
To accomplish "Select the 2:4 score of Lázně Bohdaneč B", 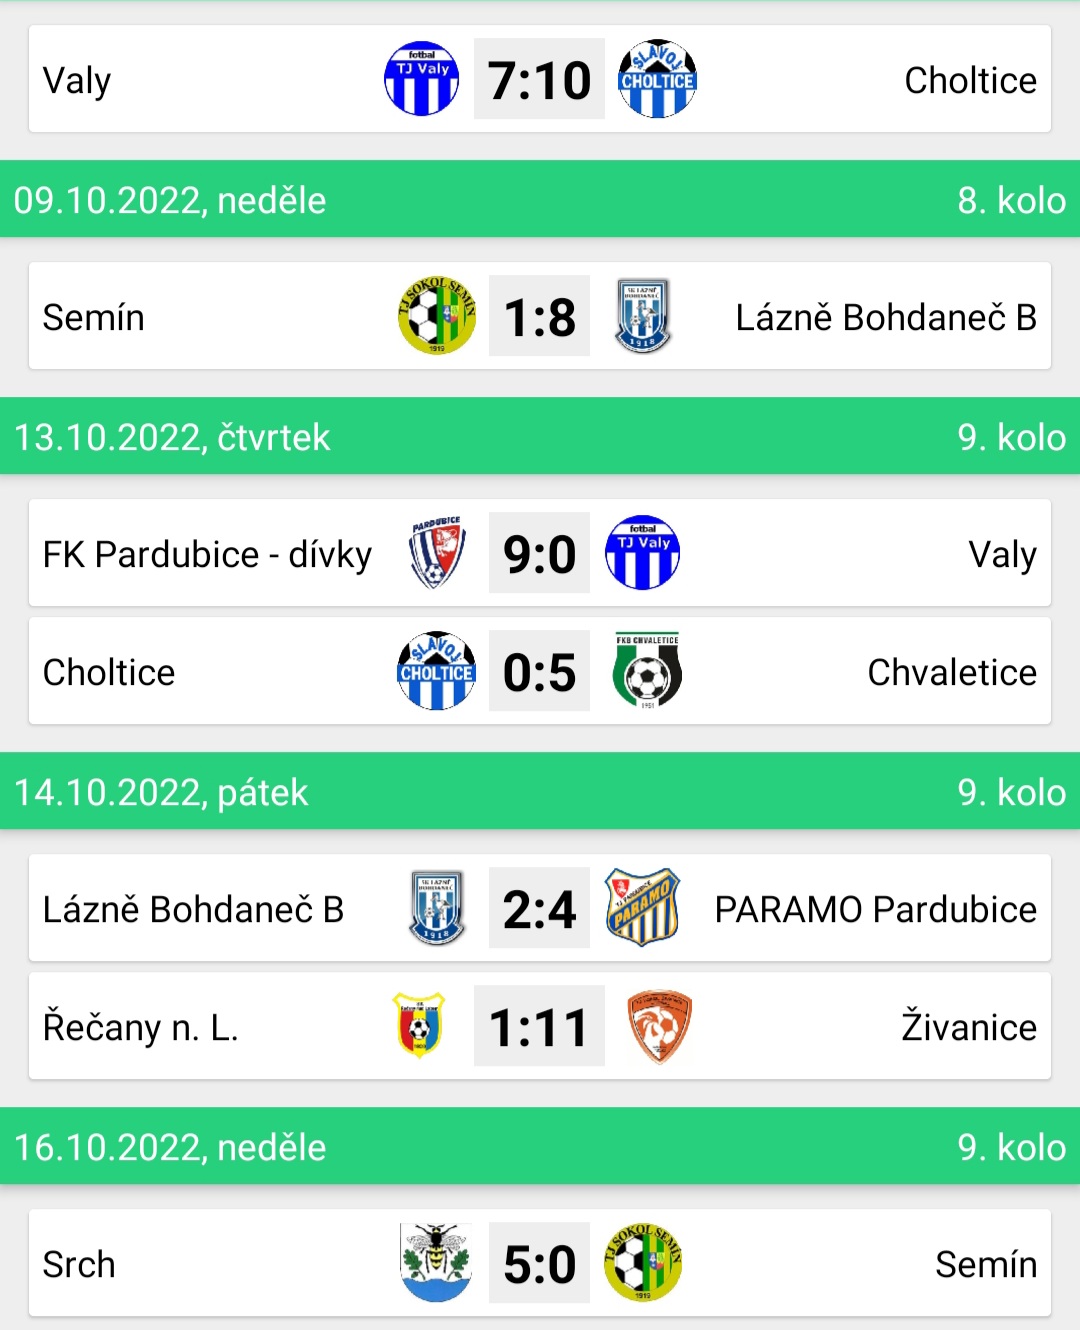I will pyautogui.click(x=539, y=908).
